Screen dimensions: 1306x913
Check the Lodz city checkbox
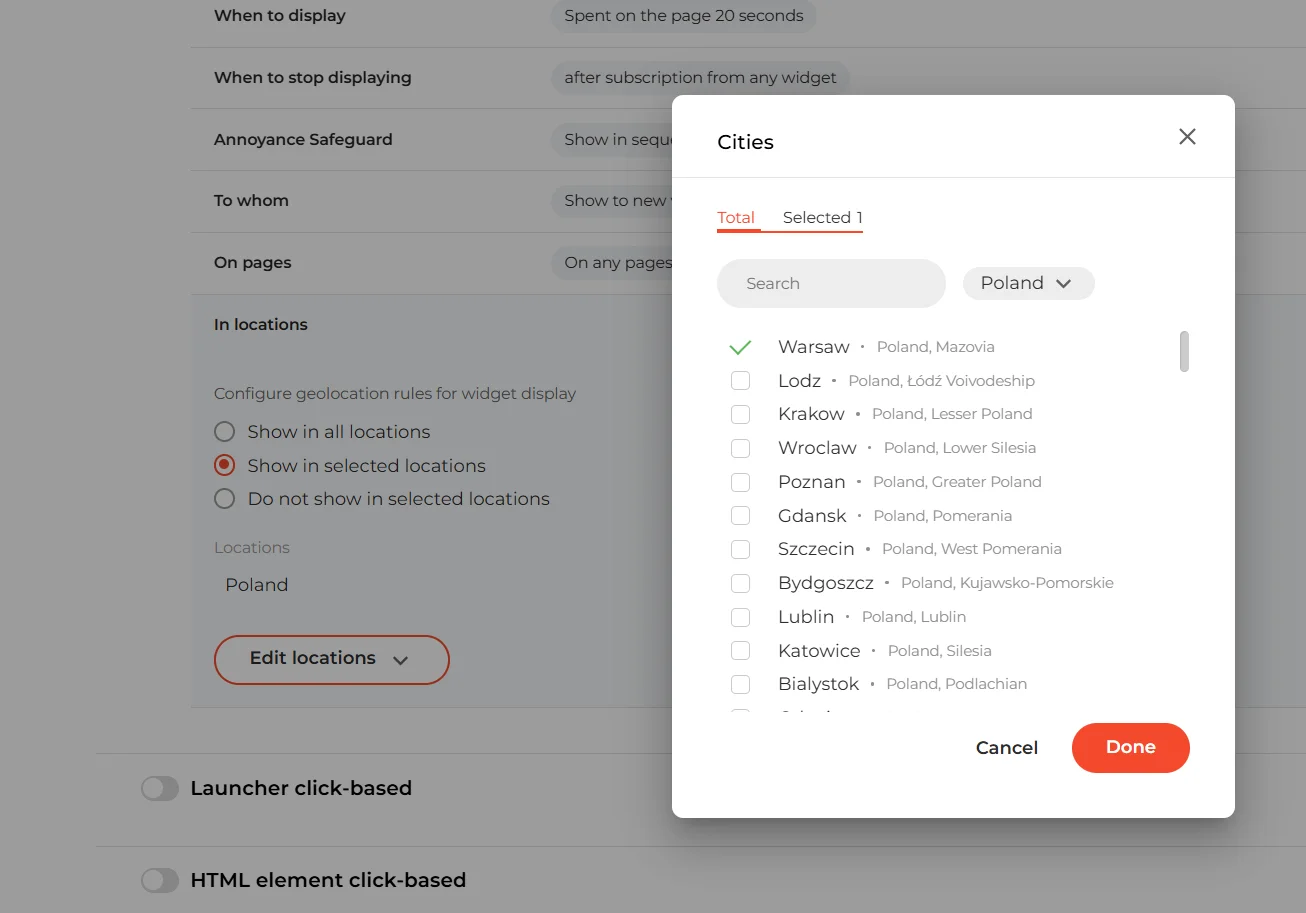(740, 381)
